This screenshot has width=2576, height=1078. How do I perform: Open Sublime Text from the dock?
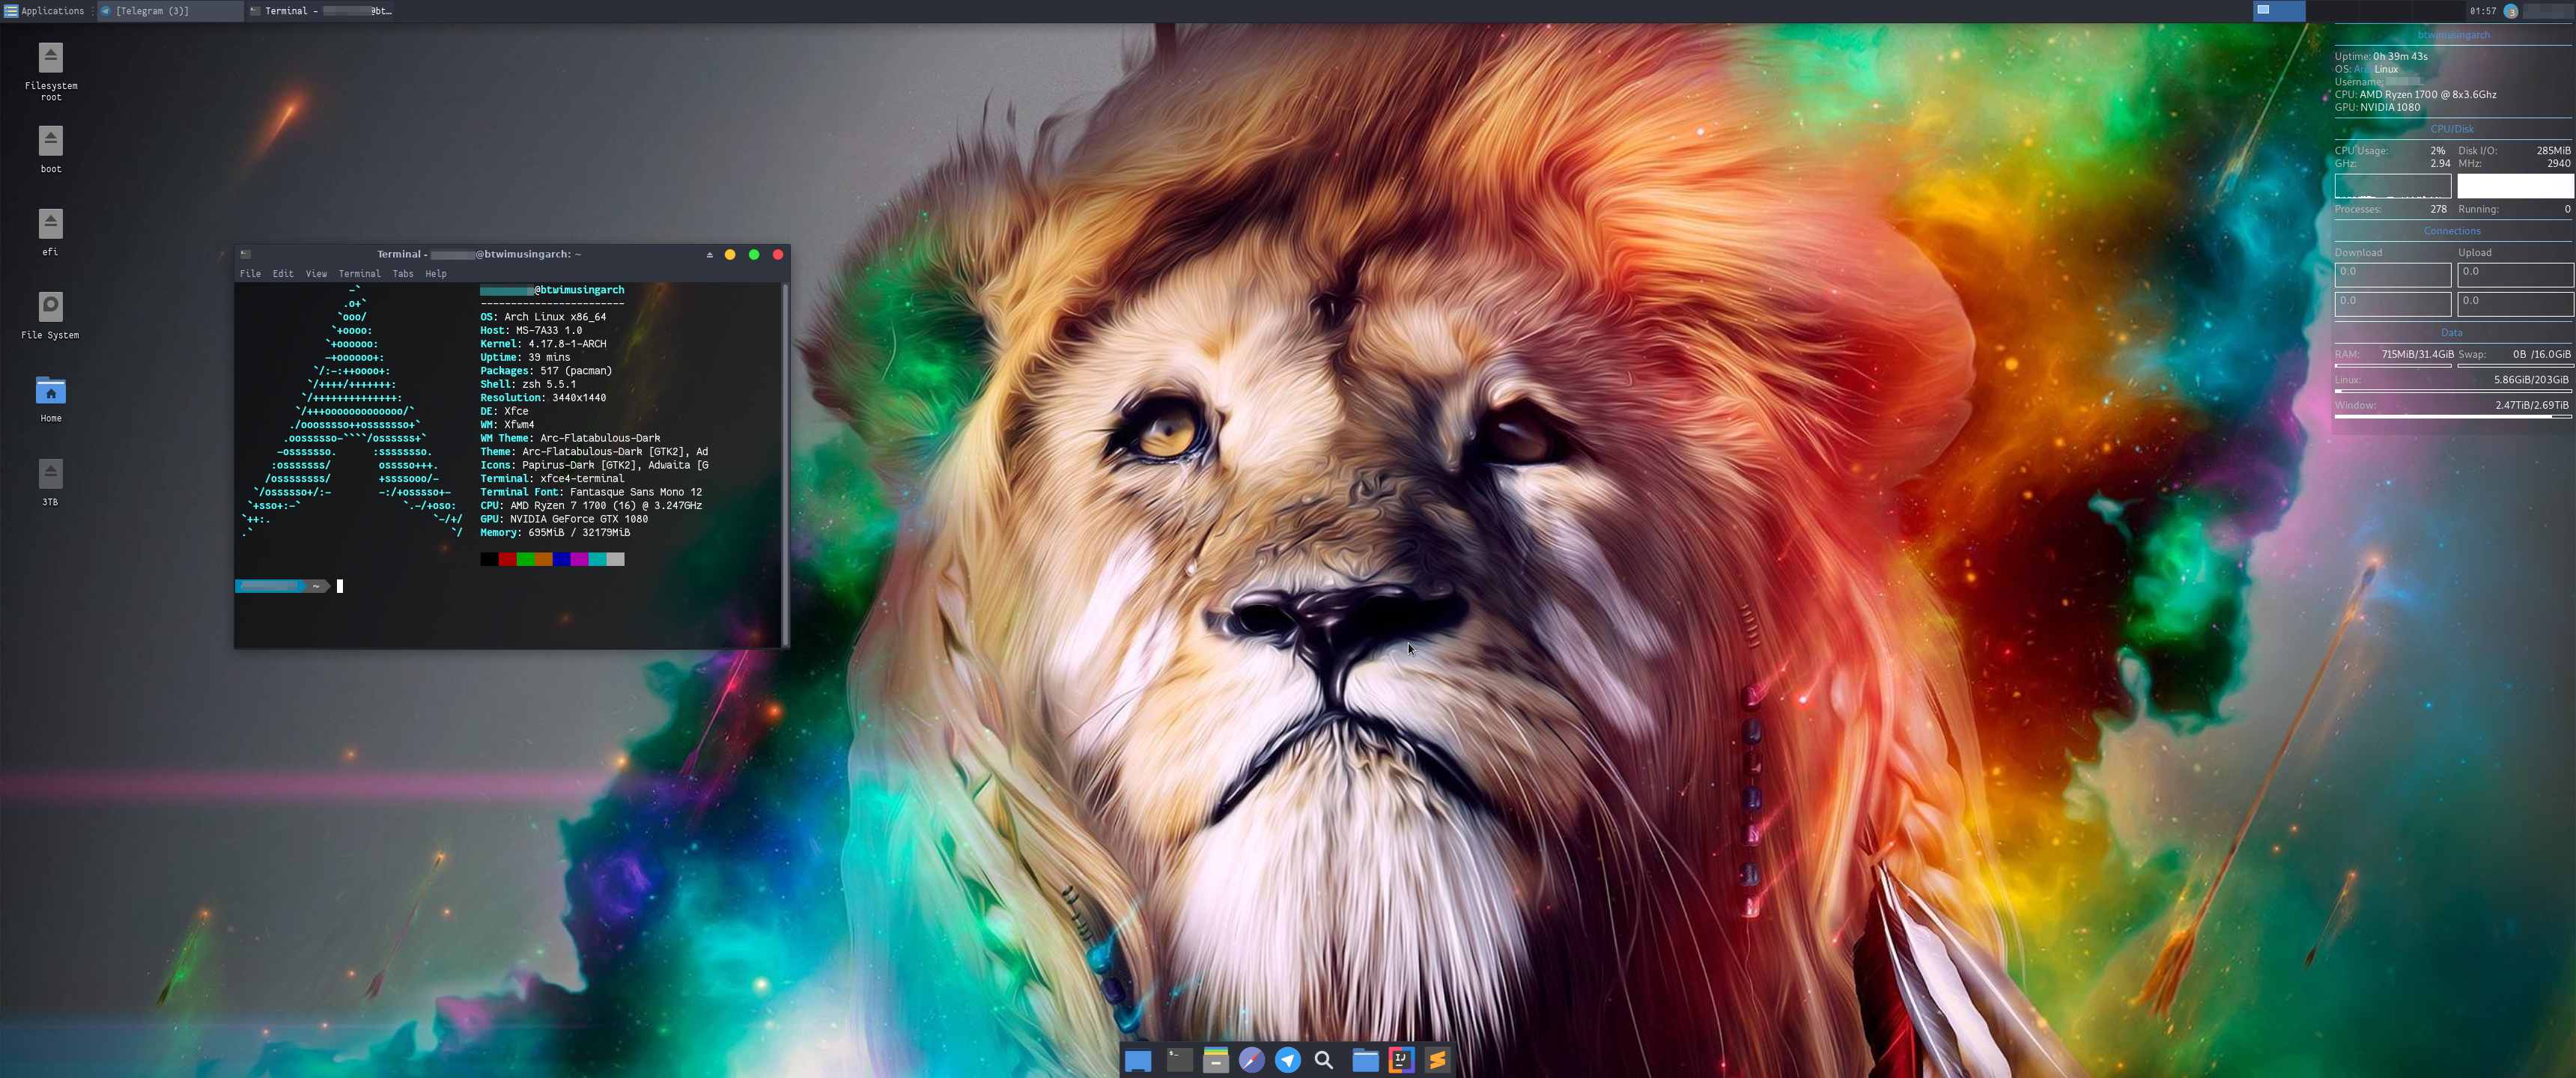click(x=1438, y=1060)
